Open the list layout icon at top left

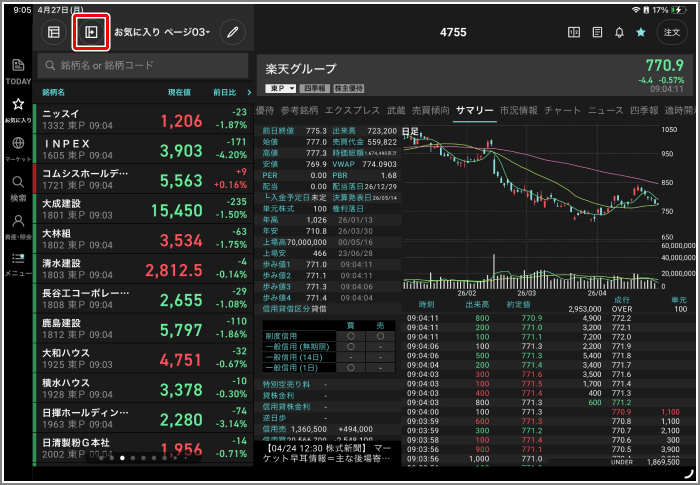point(54,32)
